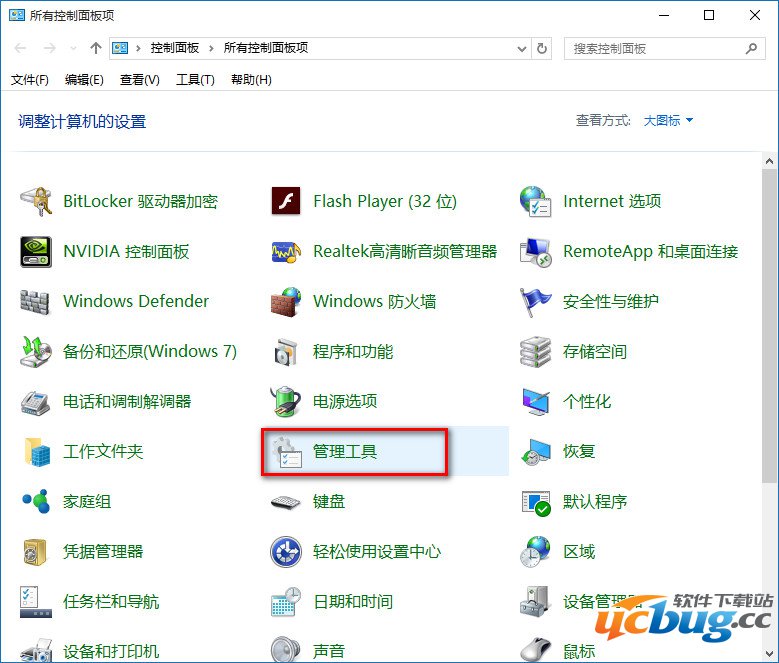Click into the 搜索控制面板 search field
Screen dimensions: 779x663
[x=655, y=48]
